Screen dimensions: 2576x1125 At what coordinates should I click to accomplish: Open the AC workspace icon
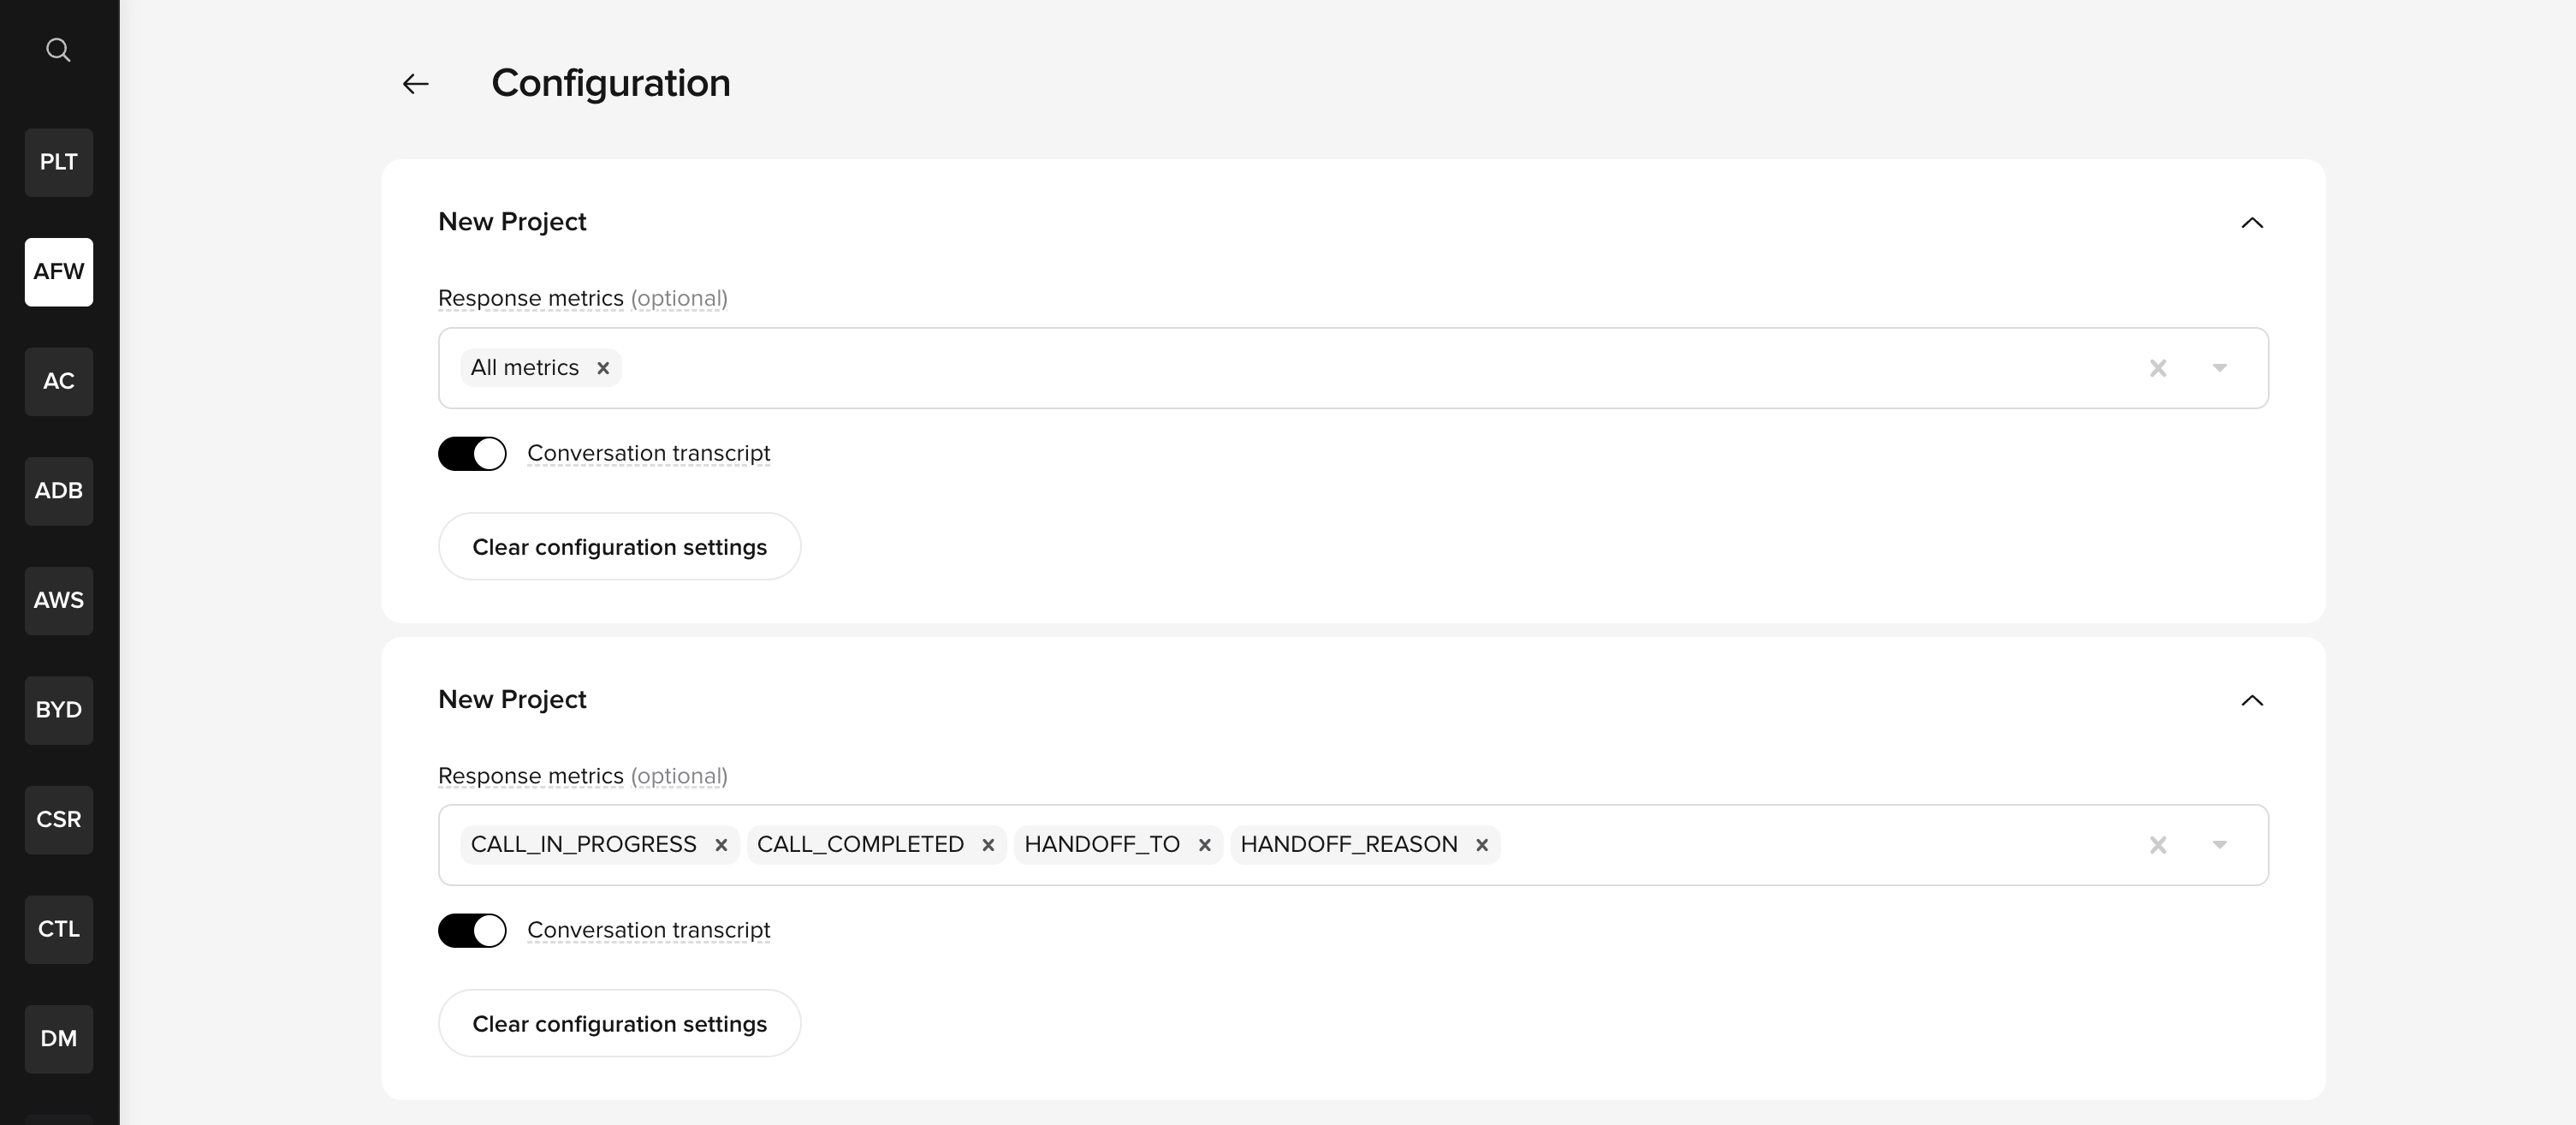[x=58, y=381]
